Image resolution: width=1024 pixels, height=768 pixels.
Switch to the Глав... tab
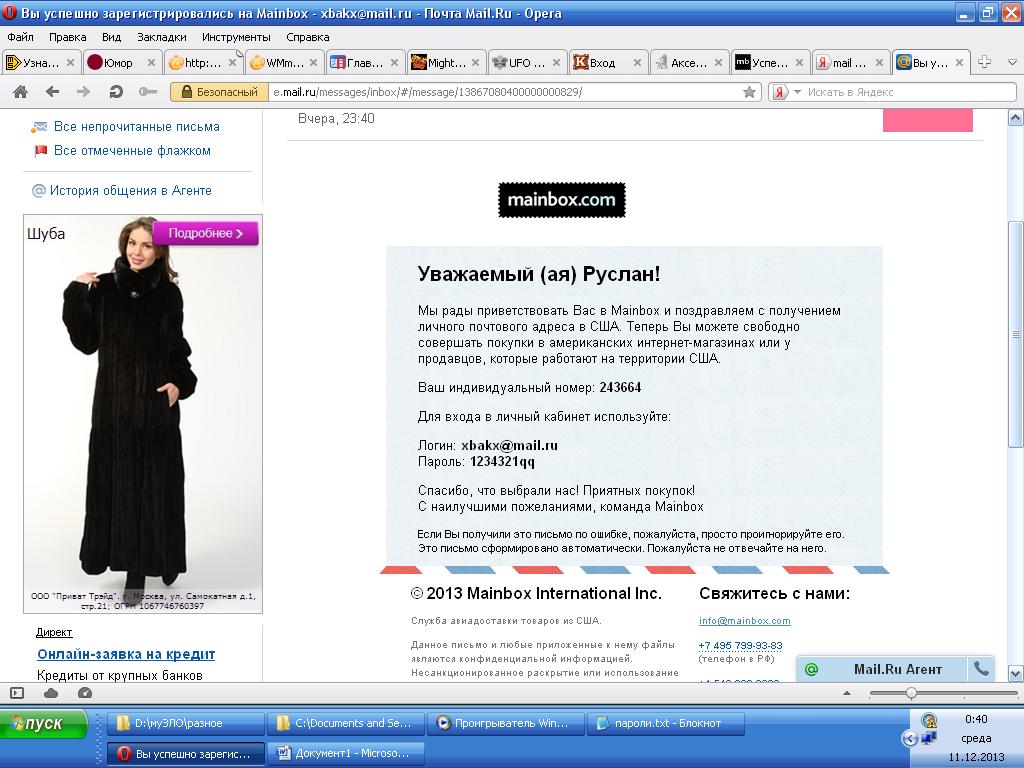(364, 63)
